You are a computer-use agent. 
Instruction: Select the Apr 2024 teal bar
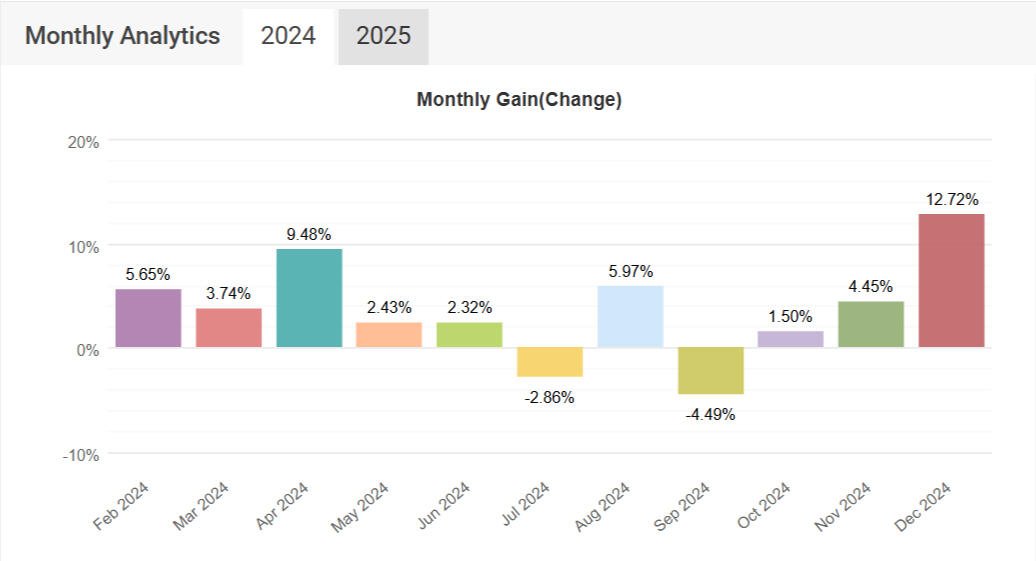pos(309,298)
